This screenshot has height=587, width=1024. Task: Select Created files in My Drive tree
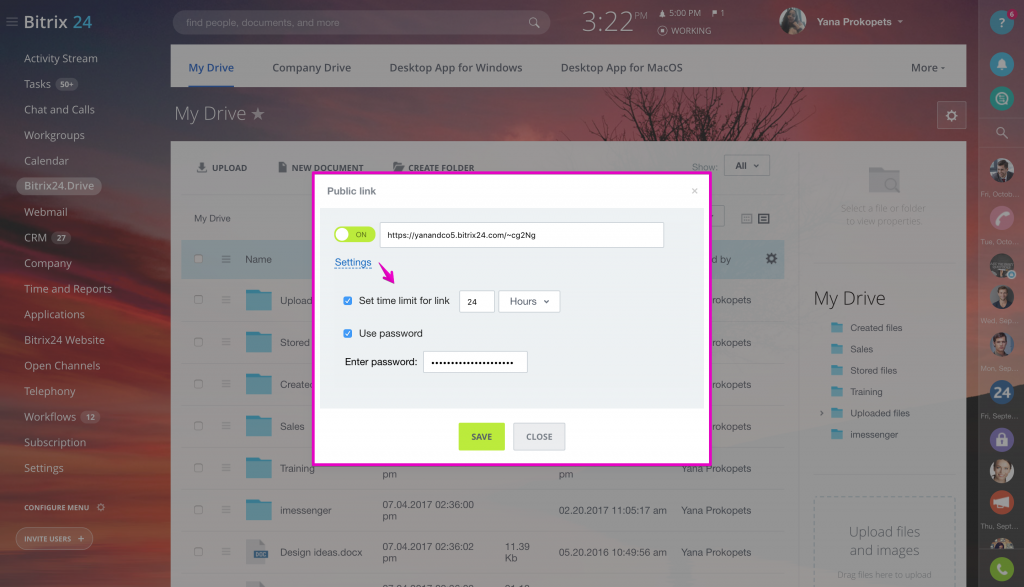pos(876,328)
